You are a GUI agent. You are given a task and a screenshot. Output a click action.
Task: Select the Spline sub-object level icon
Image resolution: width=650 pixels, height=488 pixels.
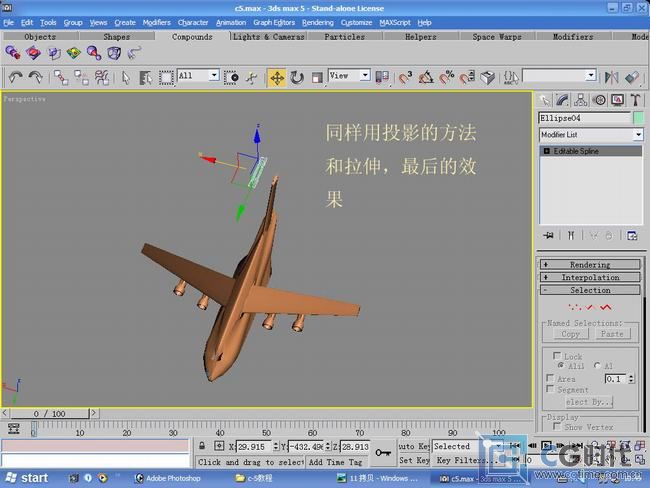click(606, 307)
